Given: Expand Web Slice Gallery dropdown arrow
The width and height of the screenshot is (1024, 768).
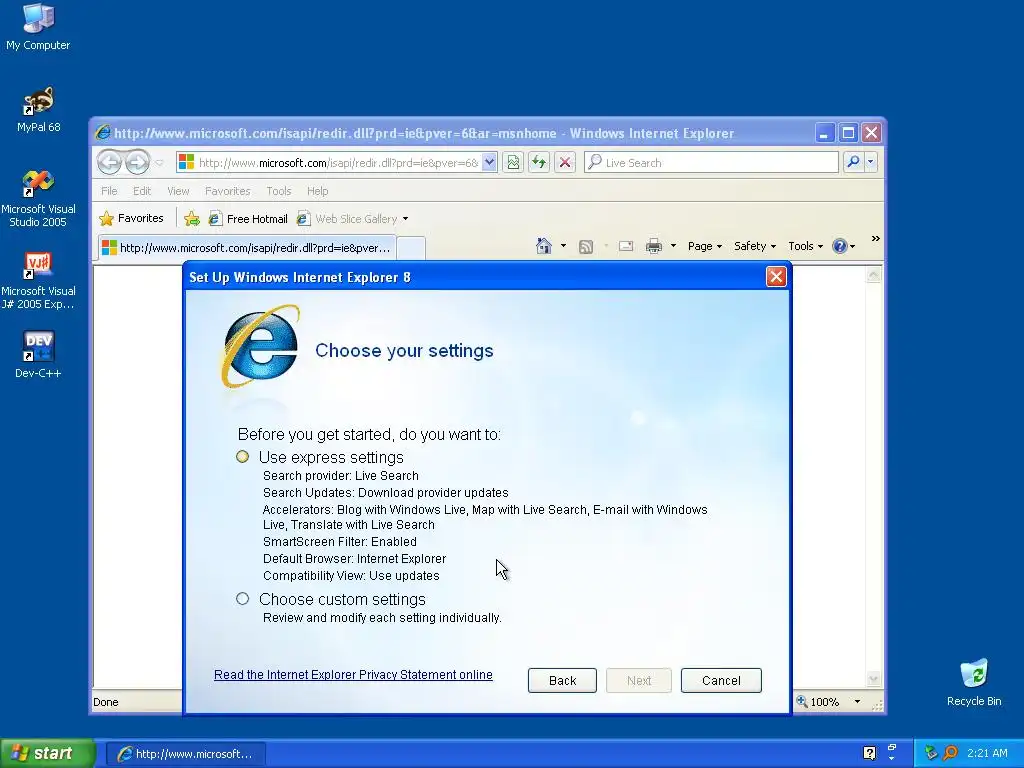Looking at the screenshot, I should point(406,219).
